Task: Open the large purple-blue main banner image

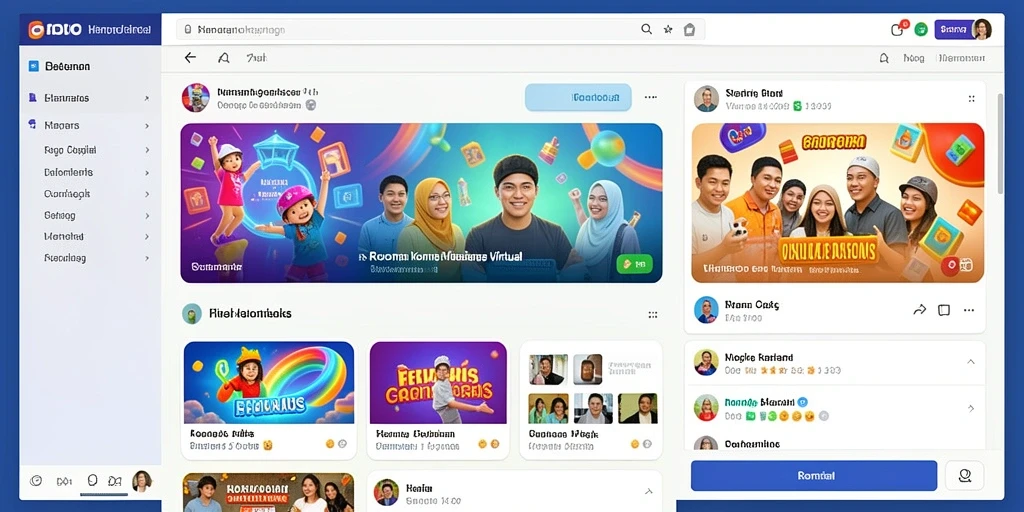Action: [x=421, y=203]
